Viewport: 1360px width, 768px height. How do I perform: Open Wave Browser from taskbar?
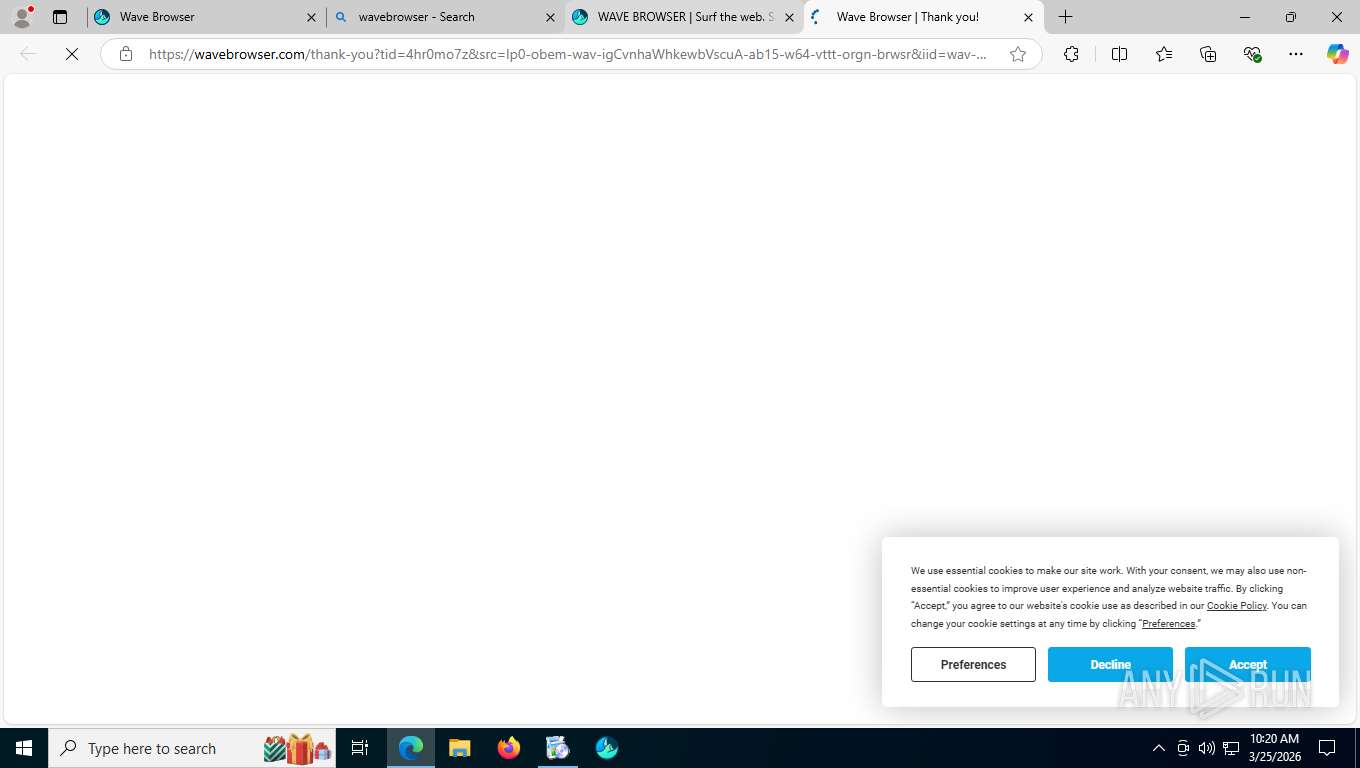607,748
